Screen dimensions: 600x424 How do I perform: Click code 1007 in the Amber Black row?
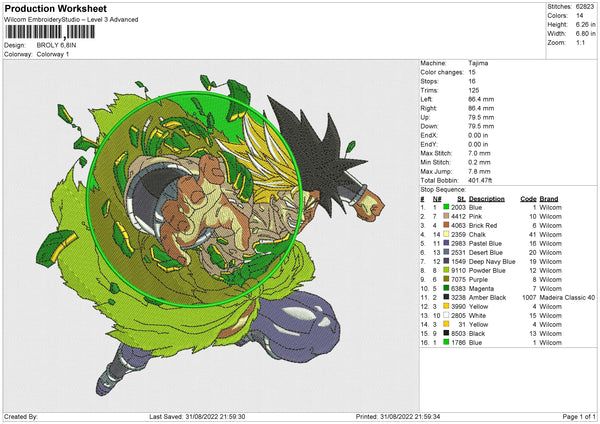529,297
